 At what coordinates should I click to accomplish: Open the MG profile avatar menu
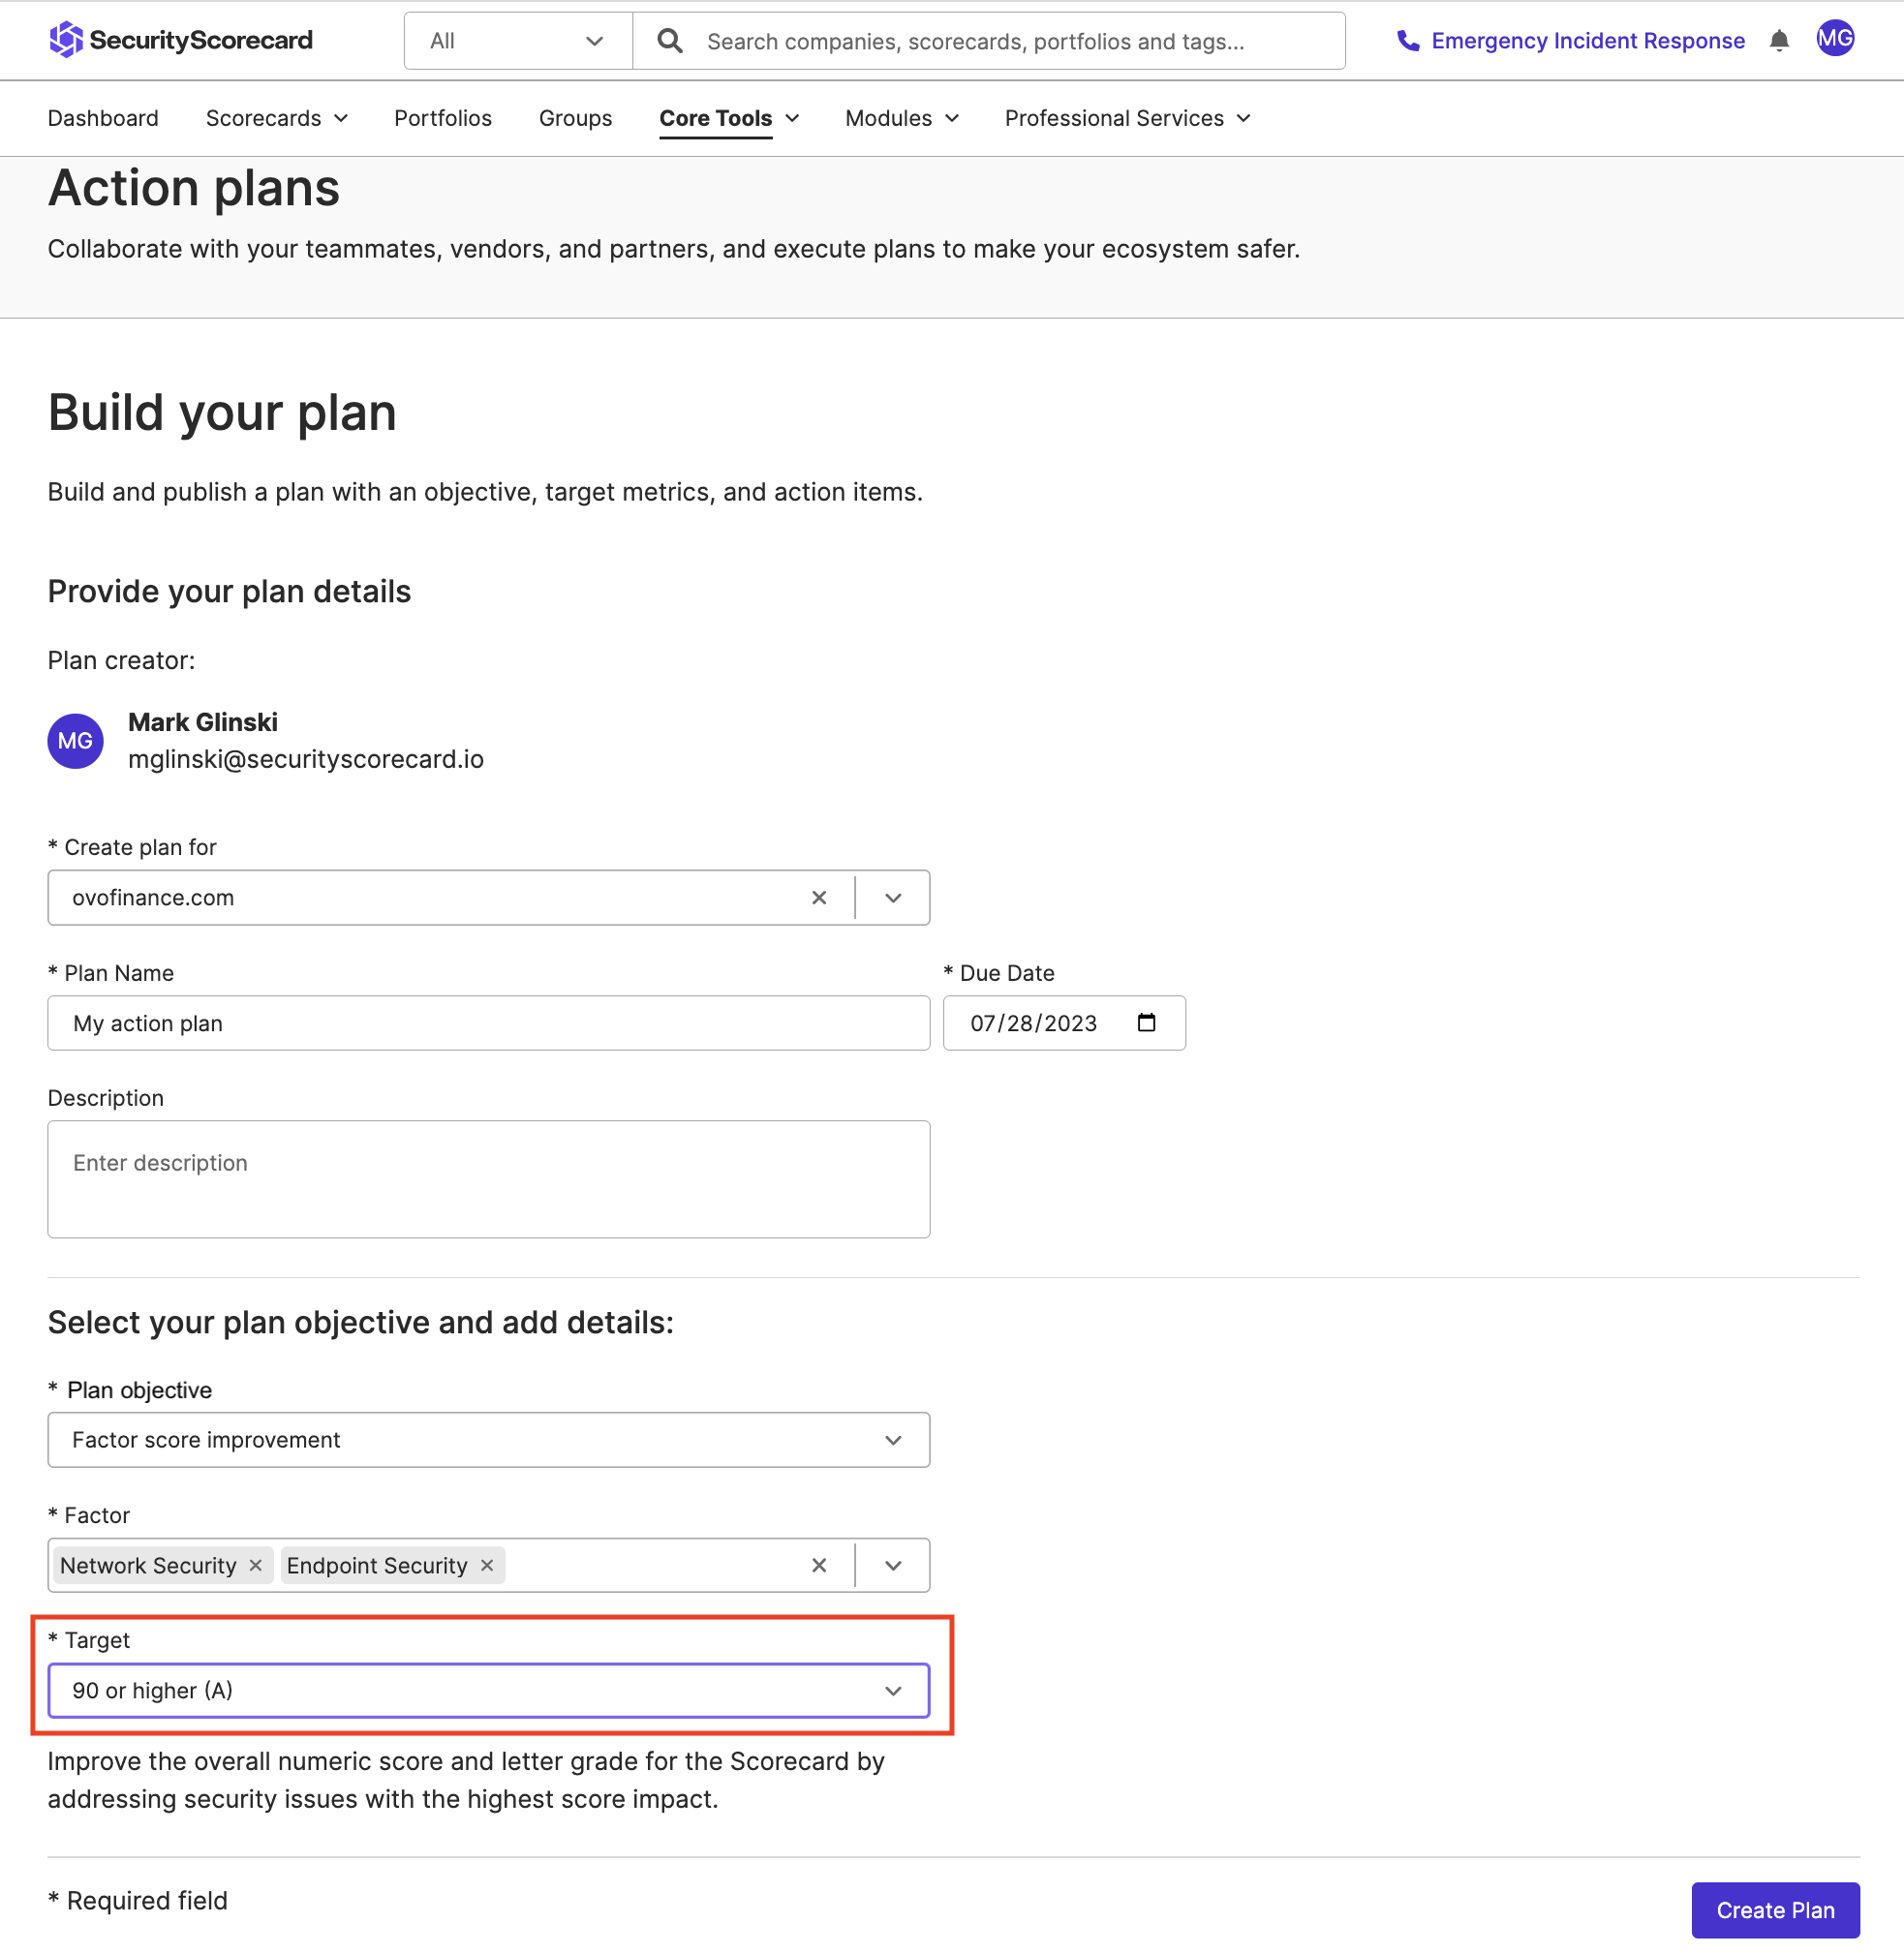click(1835, 40)
